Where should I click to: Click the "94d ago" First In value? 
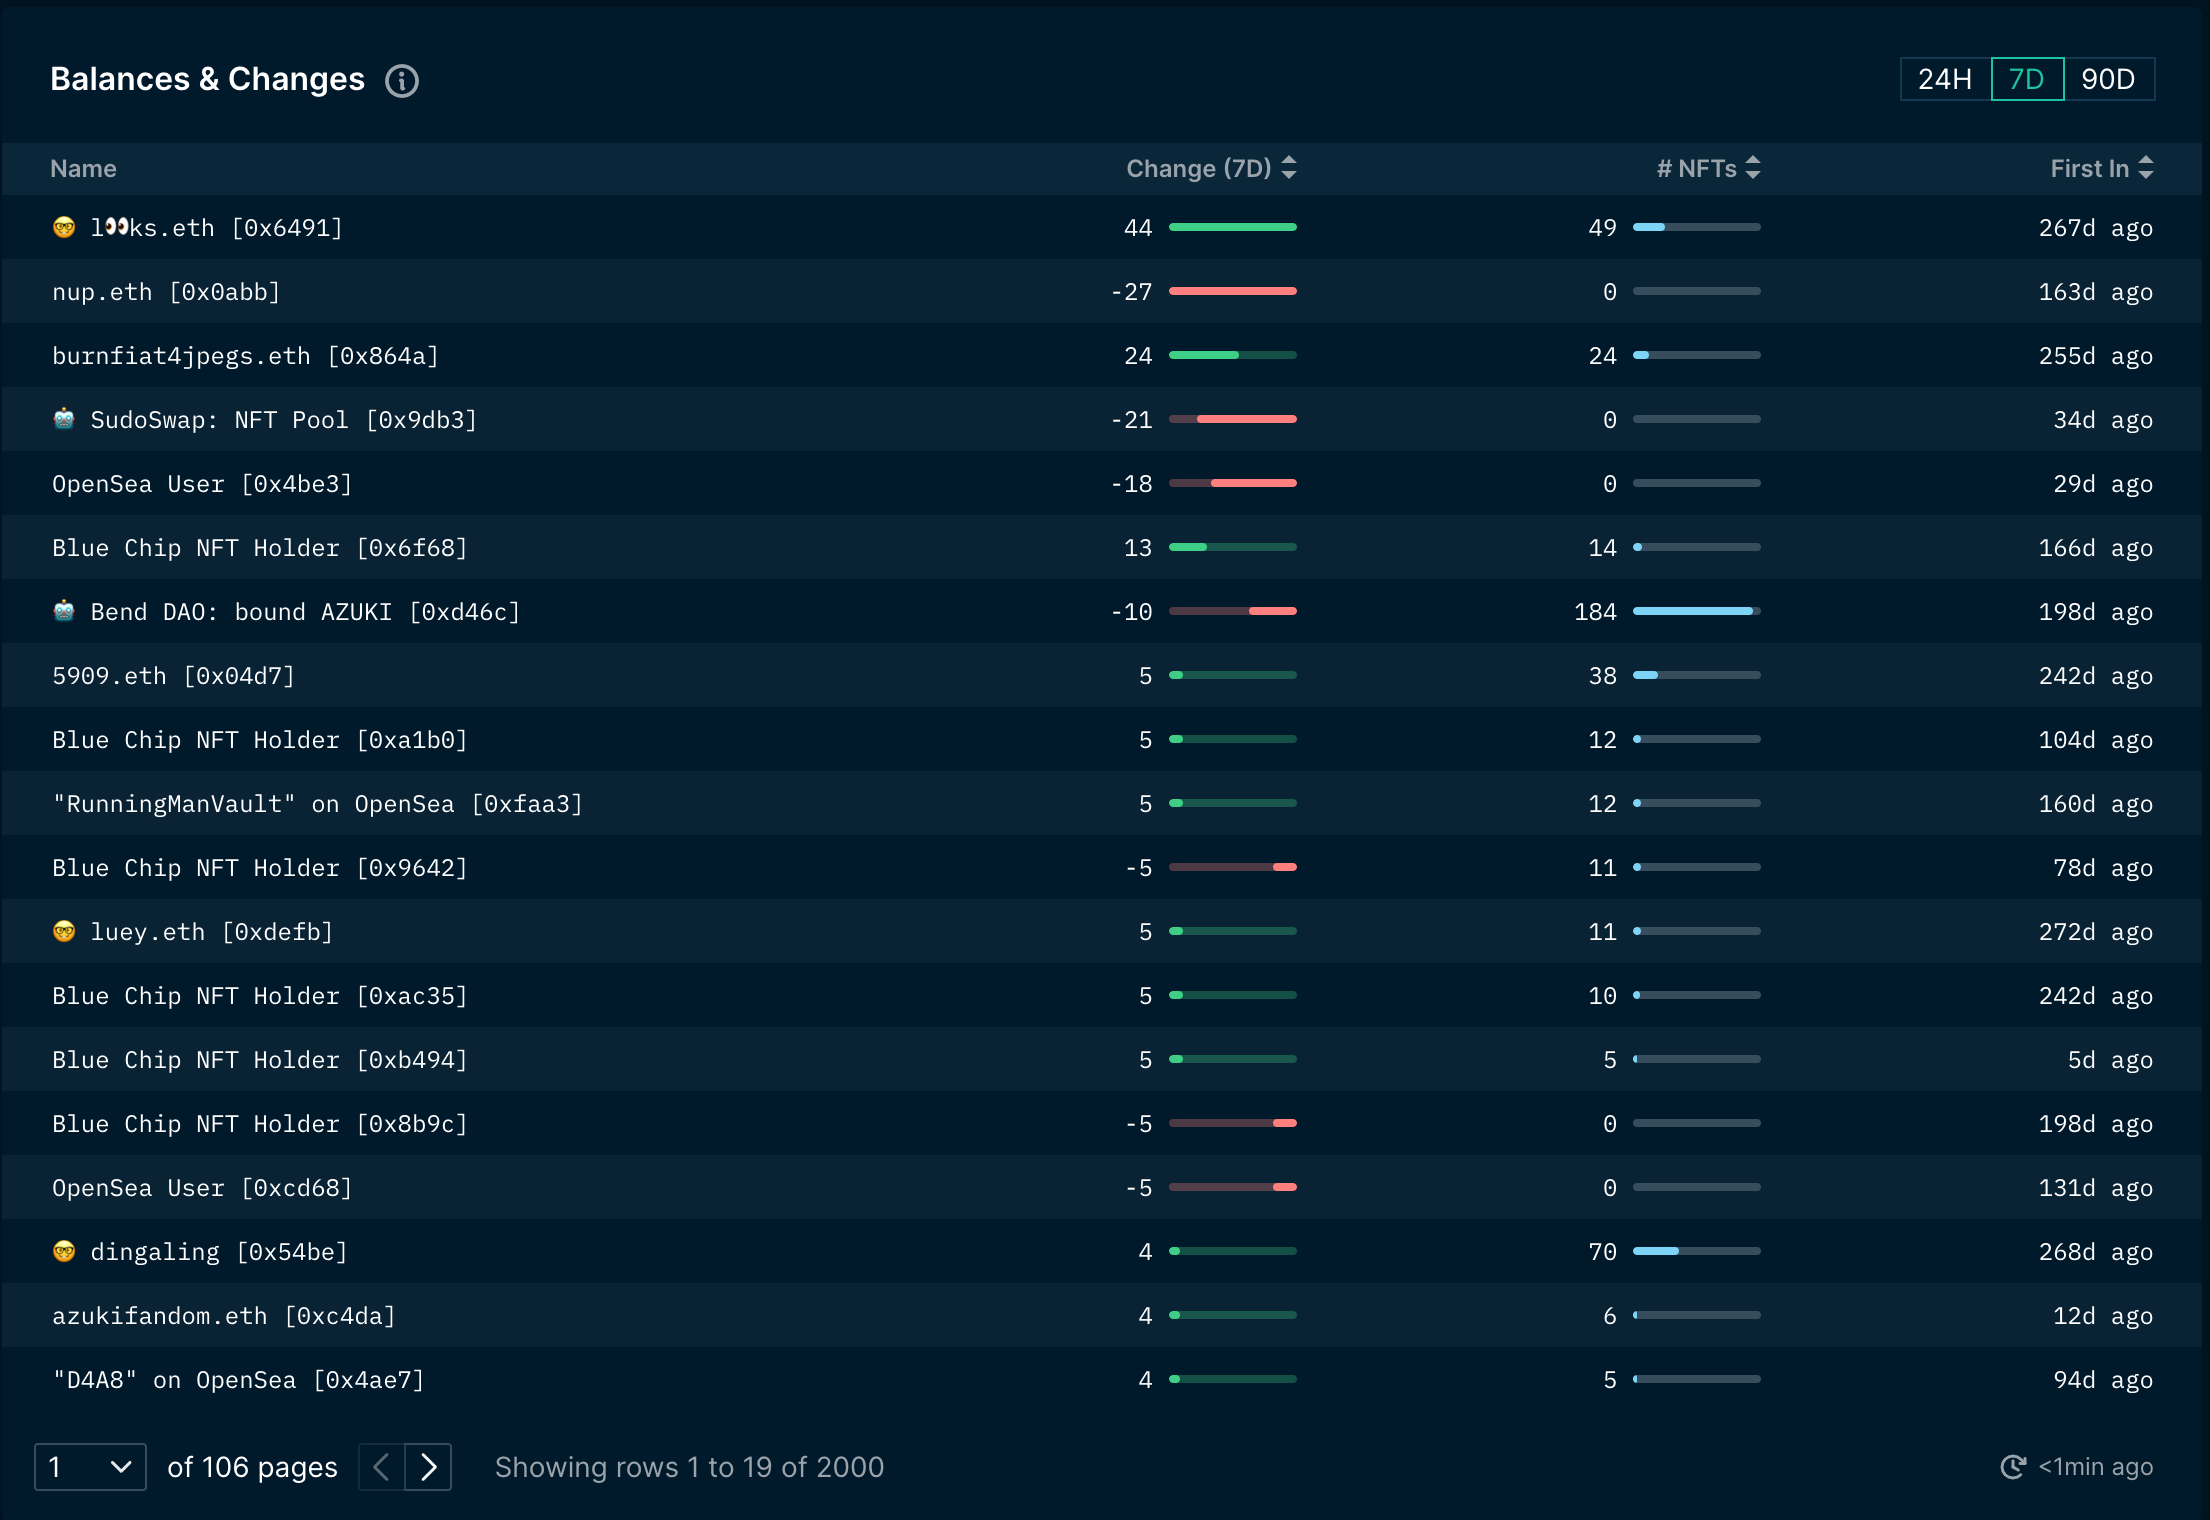coord(2103,1380)
